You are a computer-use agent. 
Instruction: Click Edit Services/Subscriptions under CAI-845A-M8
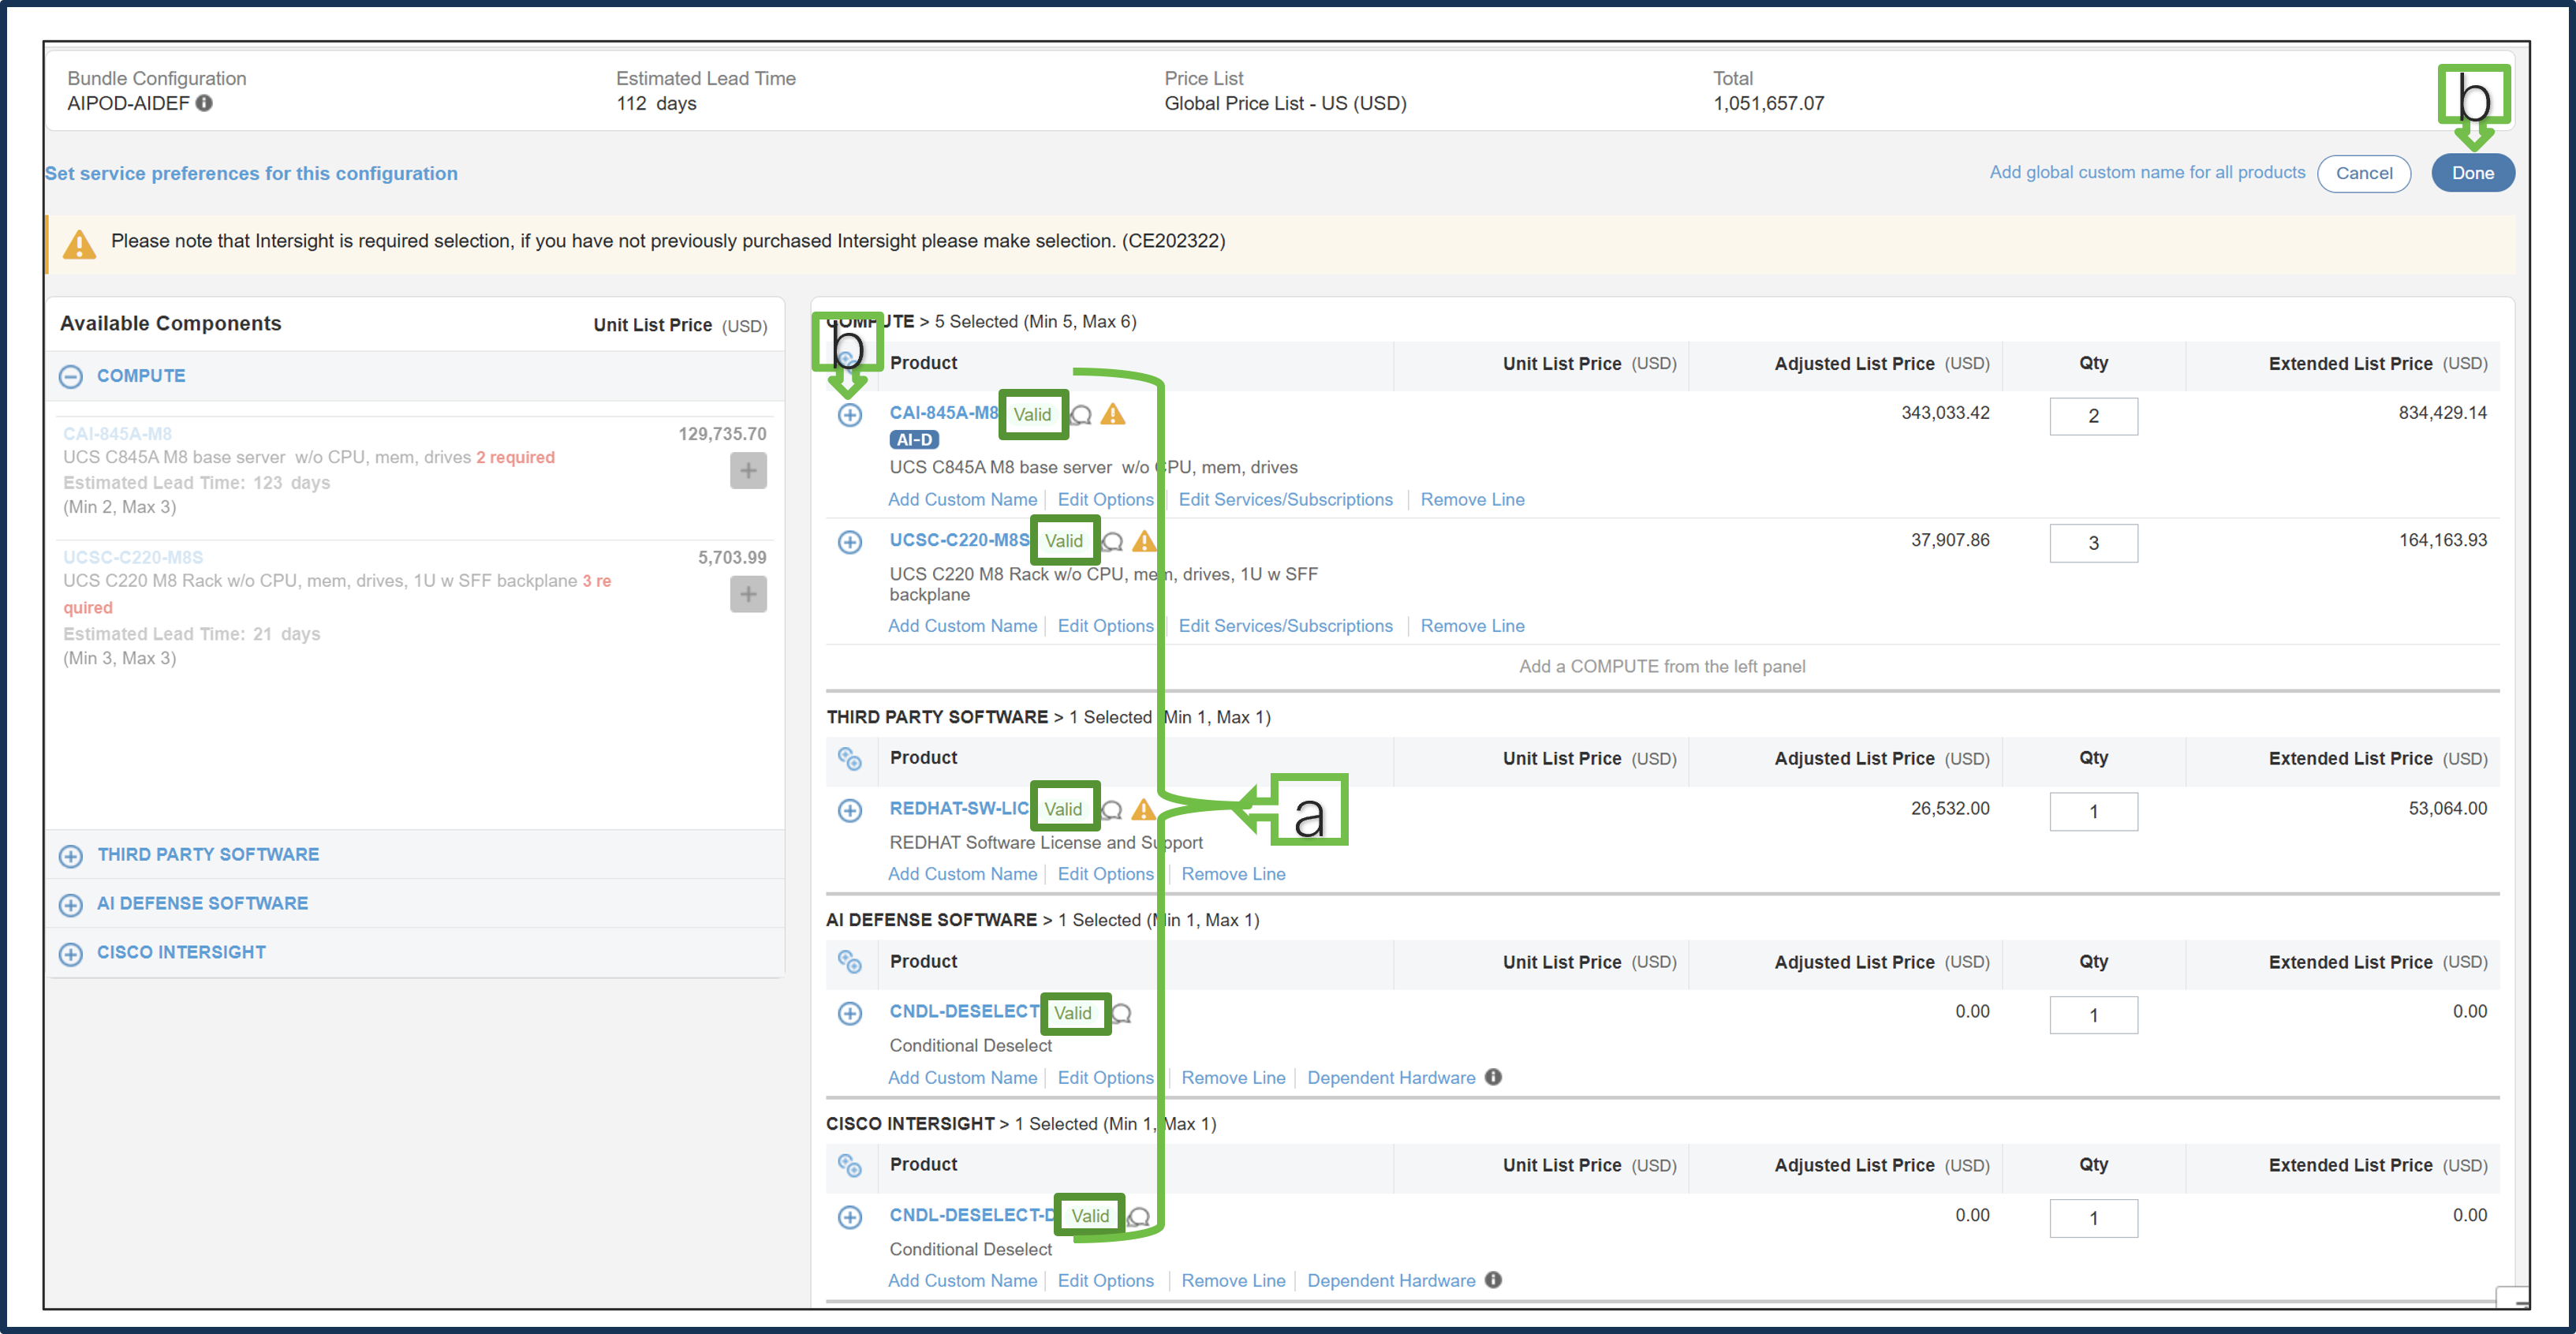[1286, 499]
